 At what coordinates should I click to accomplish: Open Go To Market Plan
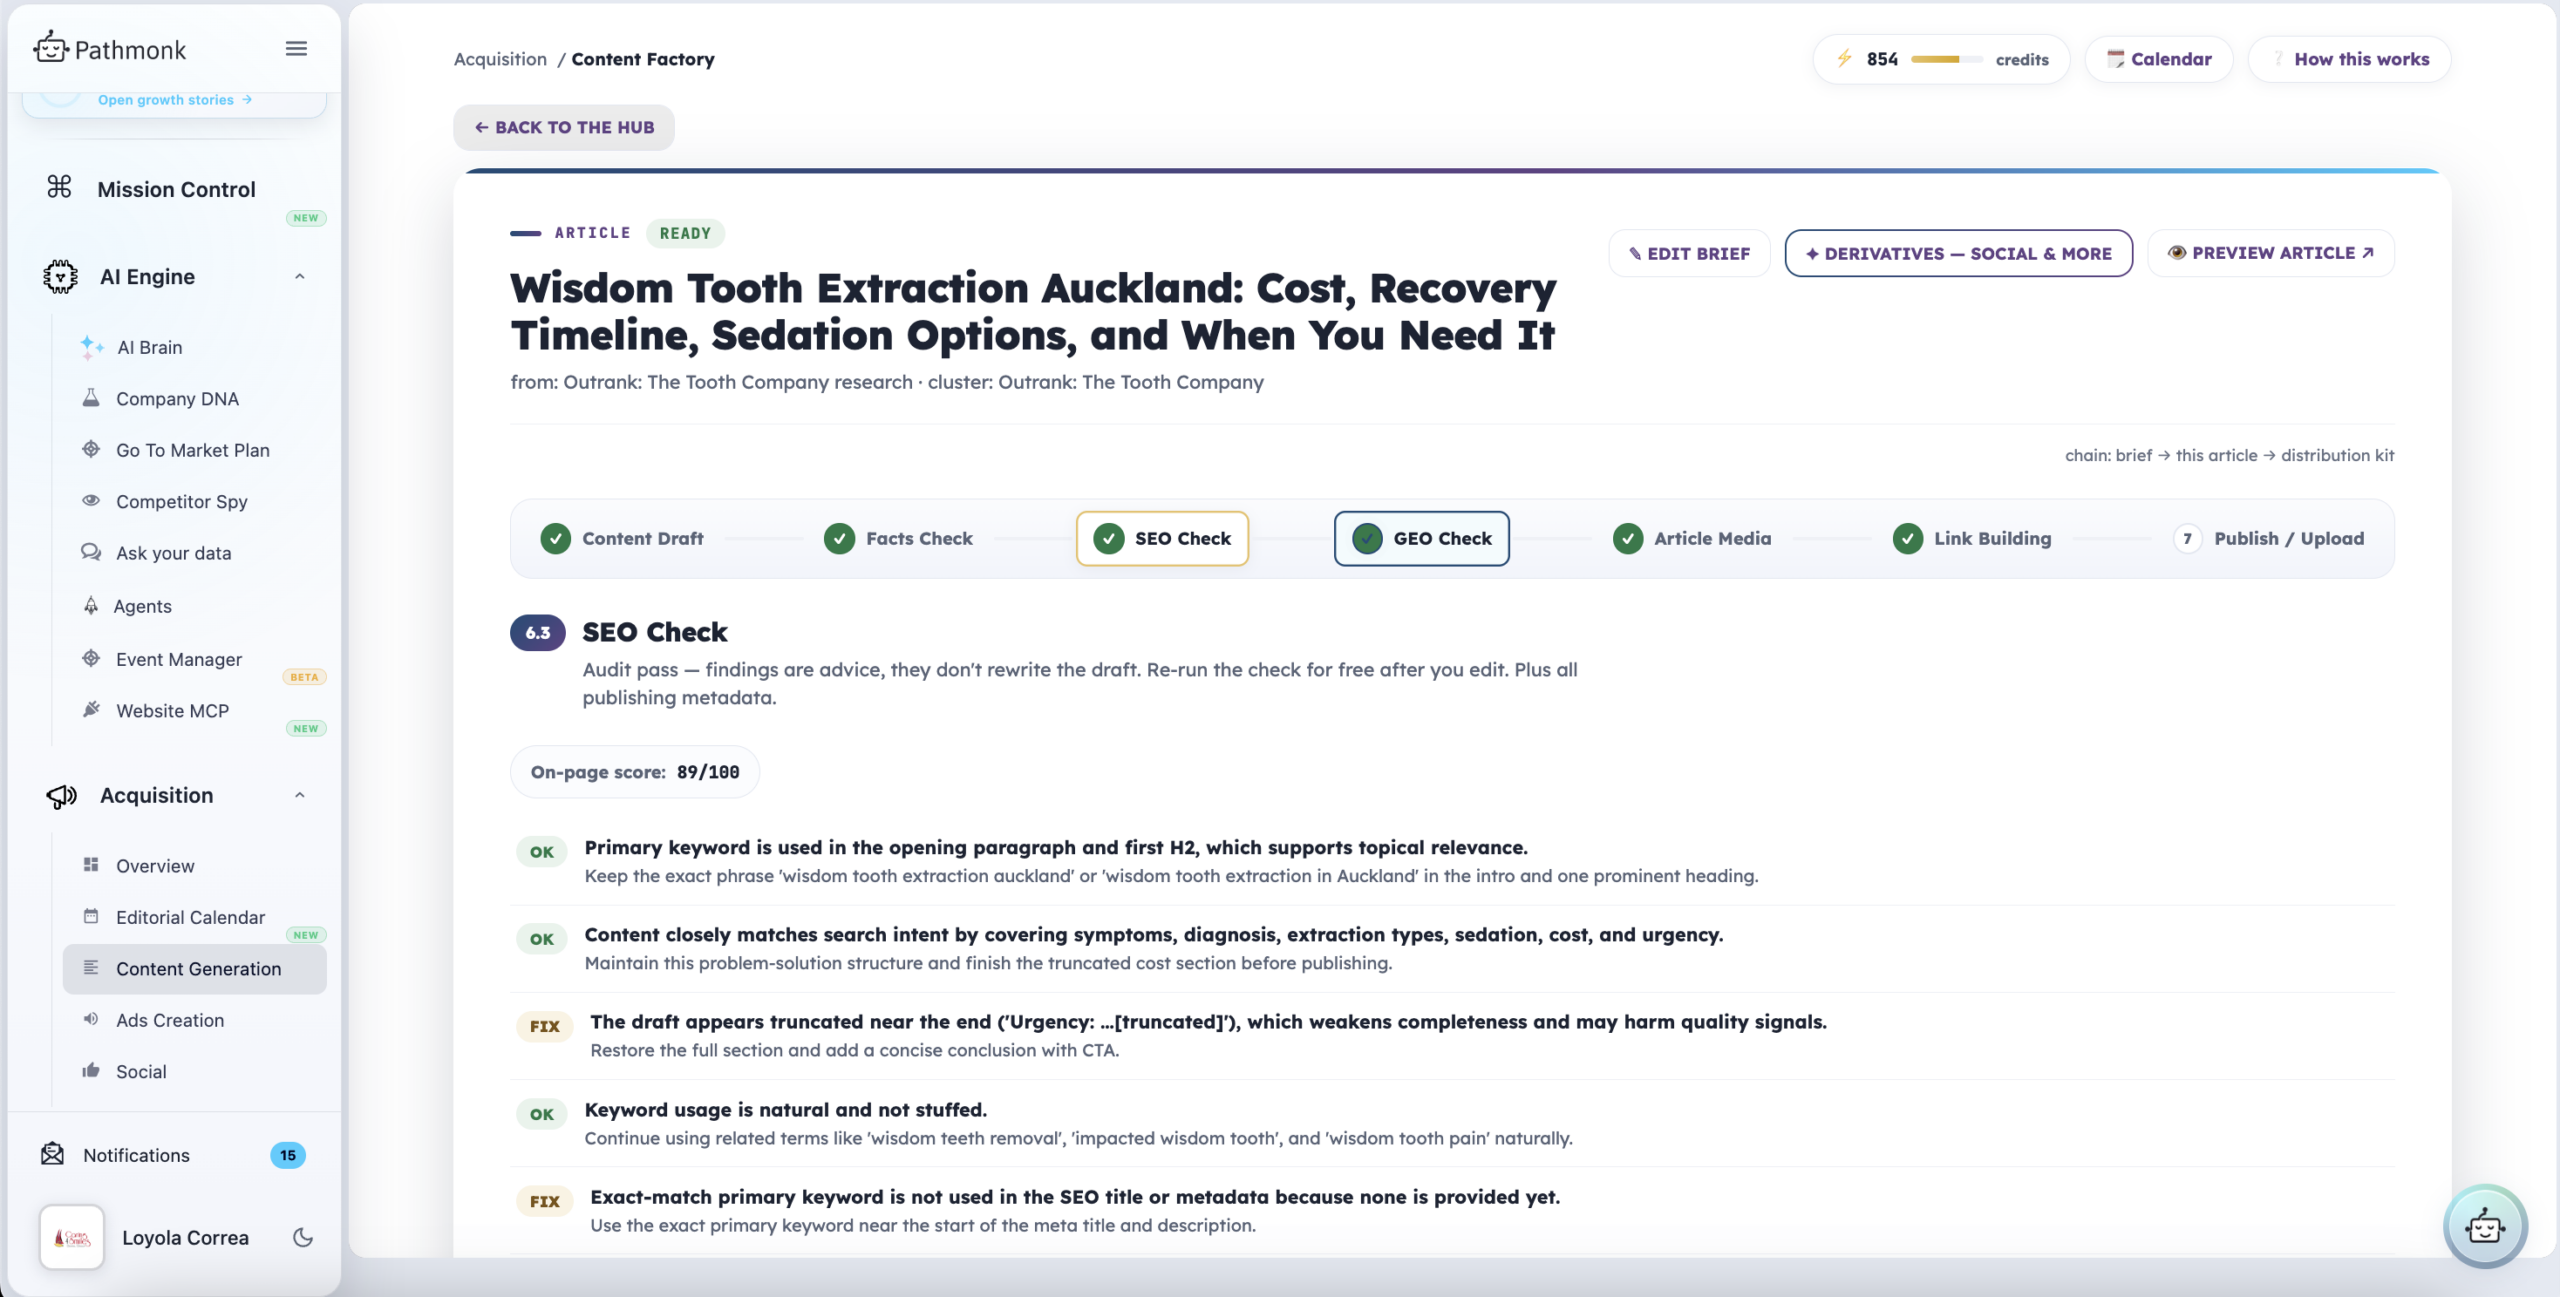point(193,450)
